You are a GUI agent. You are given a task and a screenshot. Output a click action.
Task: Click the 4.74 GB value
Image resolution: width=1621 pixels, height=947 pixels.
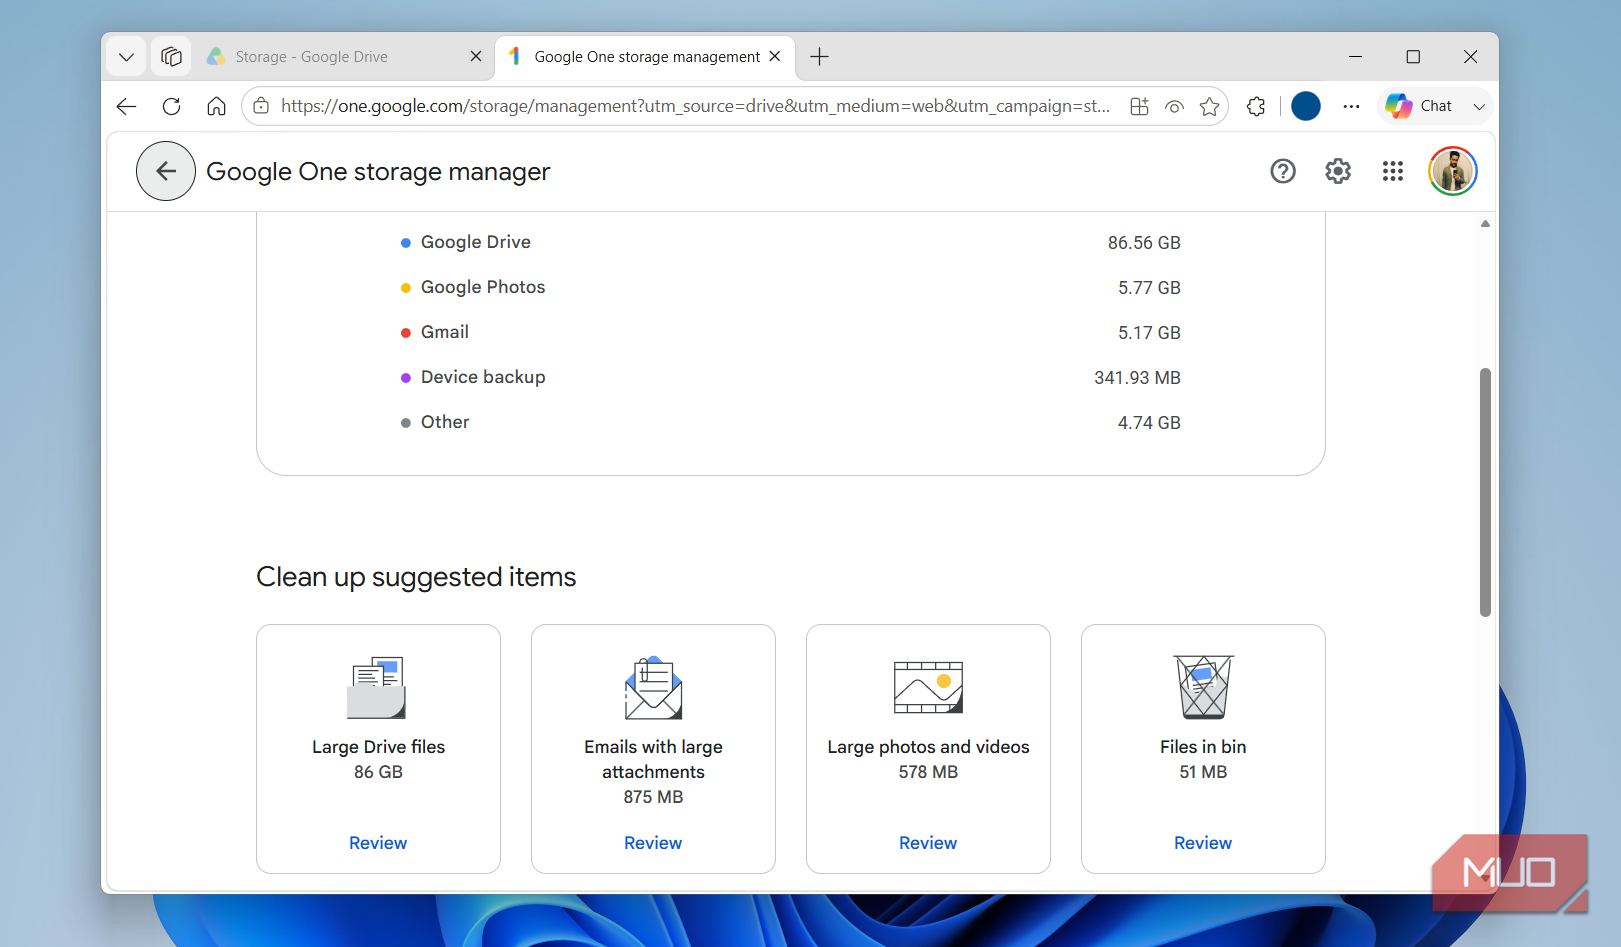[1149, 423]
